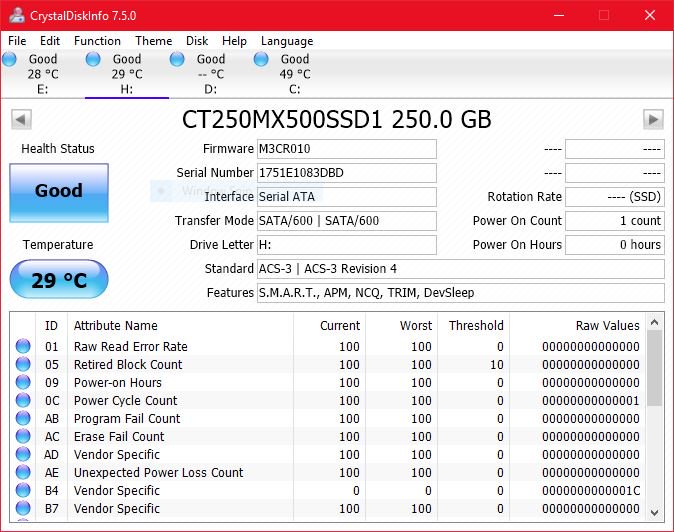Switch to disk E: at 28 °C
Screen dimensions: 674x532
pyautogui.click(x=43, y=74)
